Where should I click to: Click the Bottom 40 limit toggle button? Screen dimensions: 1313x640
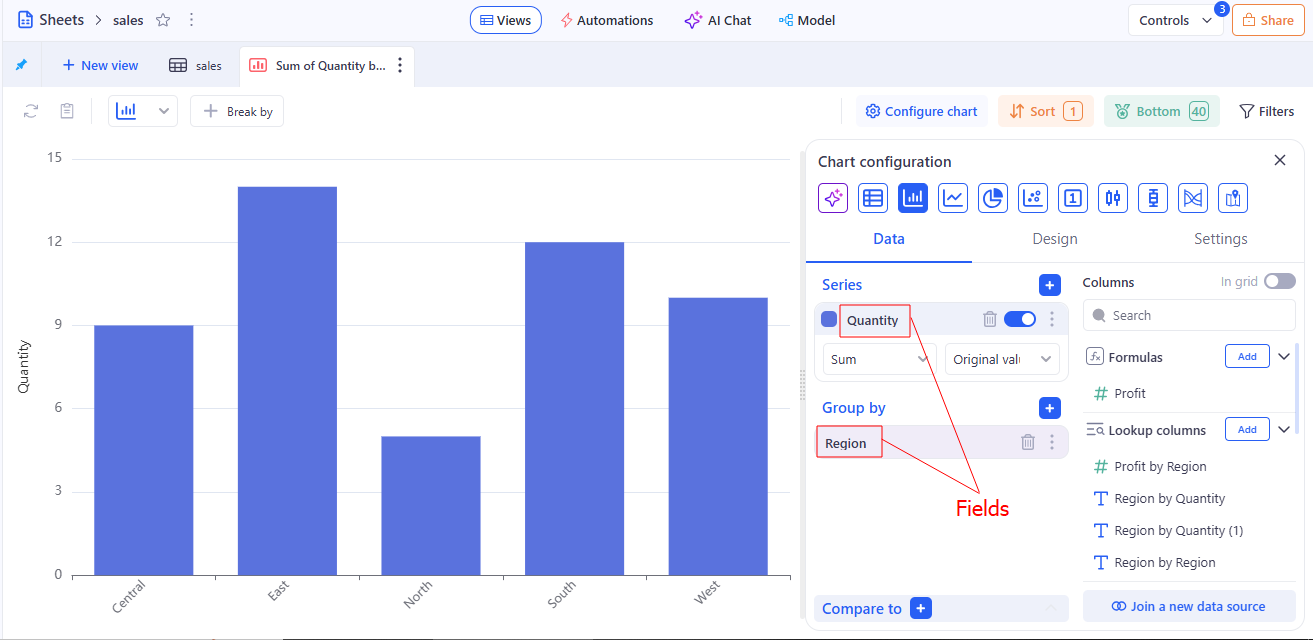tap(1161, 111)
